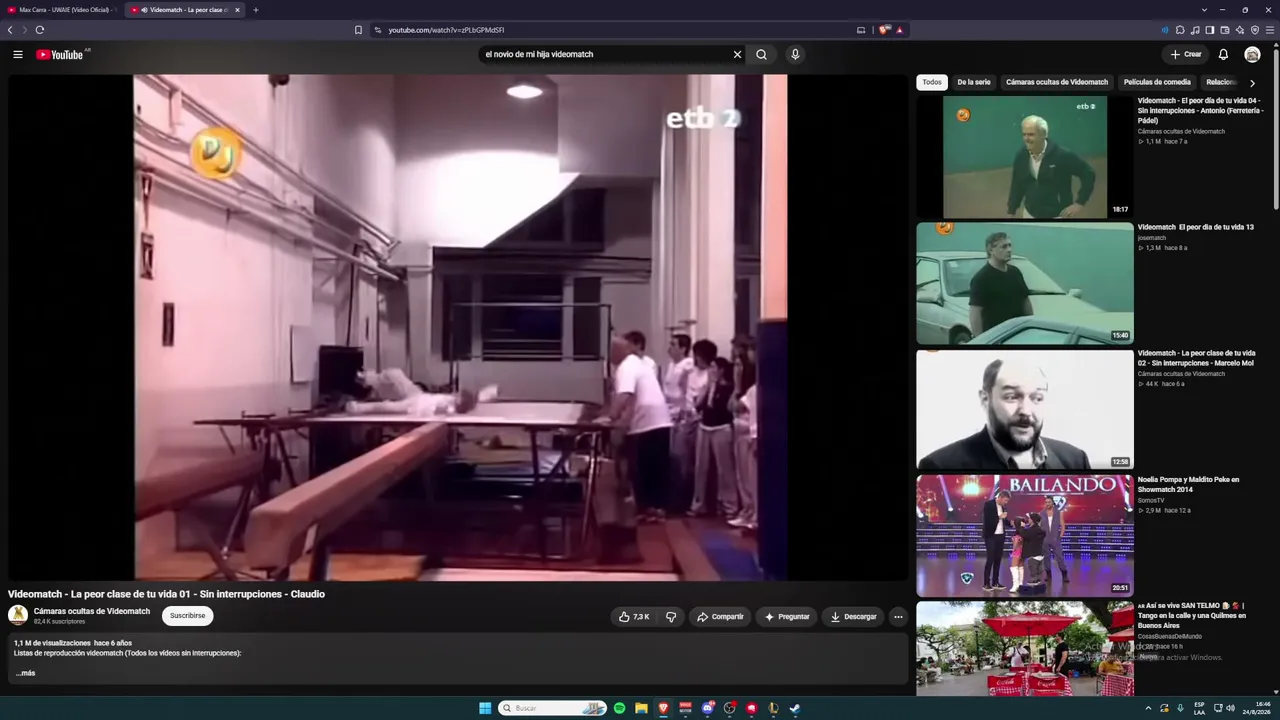Open YouTube notifications bell
Viewport: 1280px width, 720px height.
coord(1223,54)
